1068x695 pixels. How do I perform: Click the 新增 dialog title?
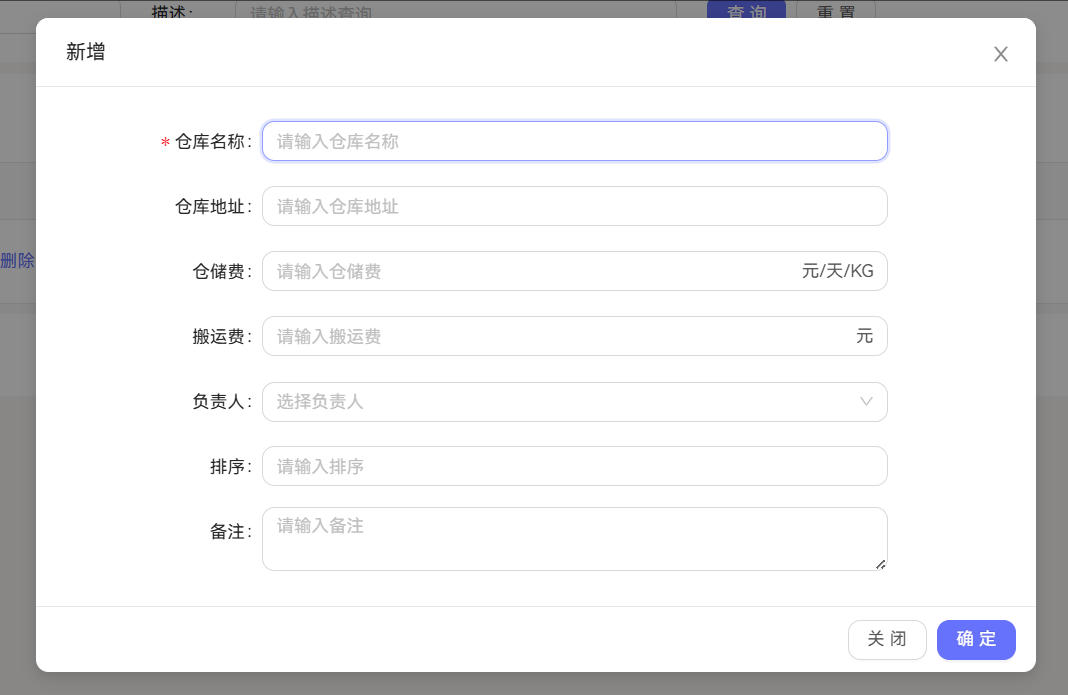click(x=85, y=51)
